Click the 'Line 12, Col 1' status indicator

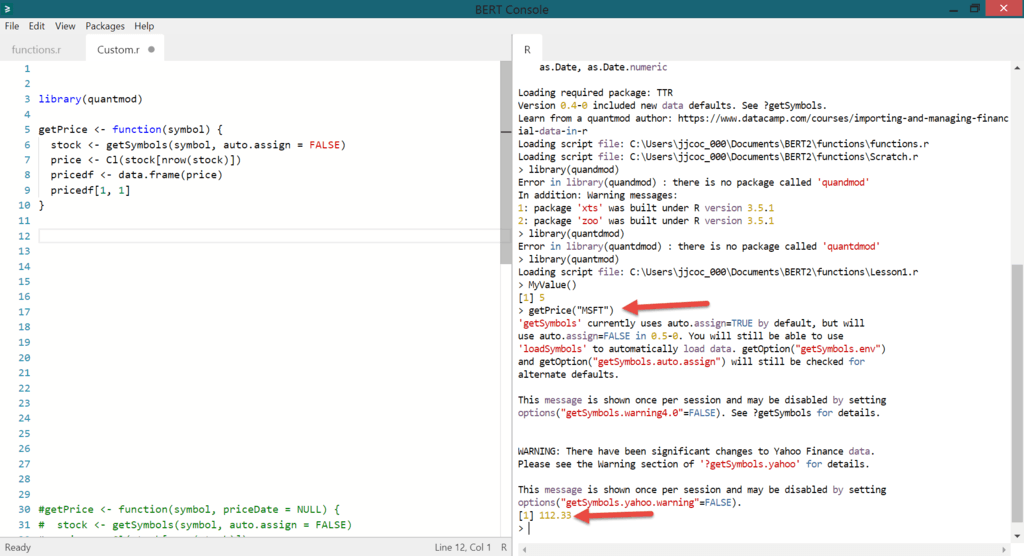(462, 548)
